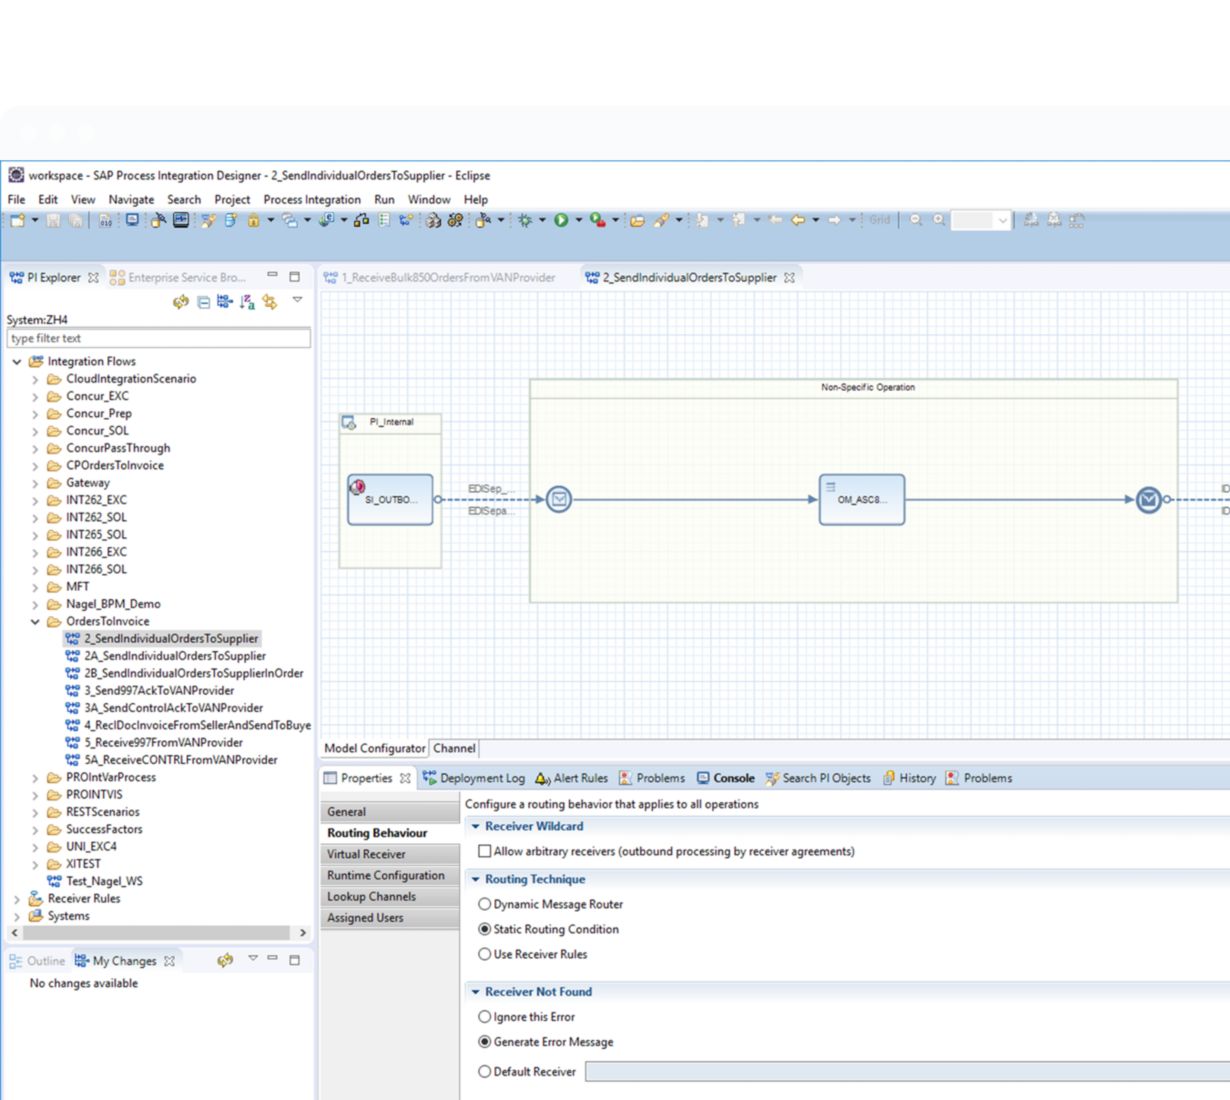
Task: Select Static Routing Condition option
Action: [x=485, y=929]
